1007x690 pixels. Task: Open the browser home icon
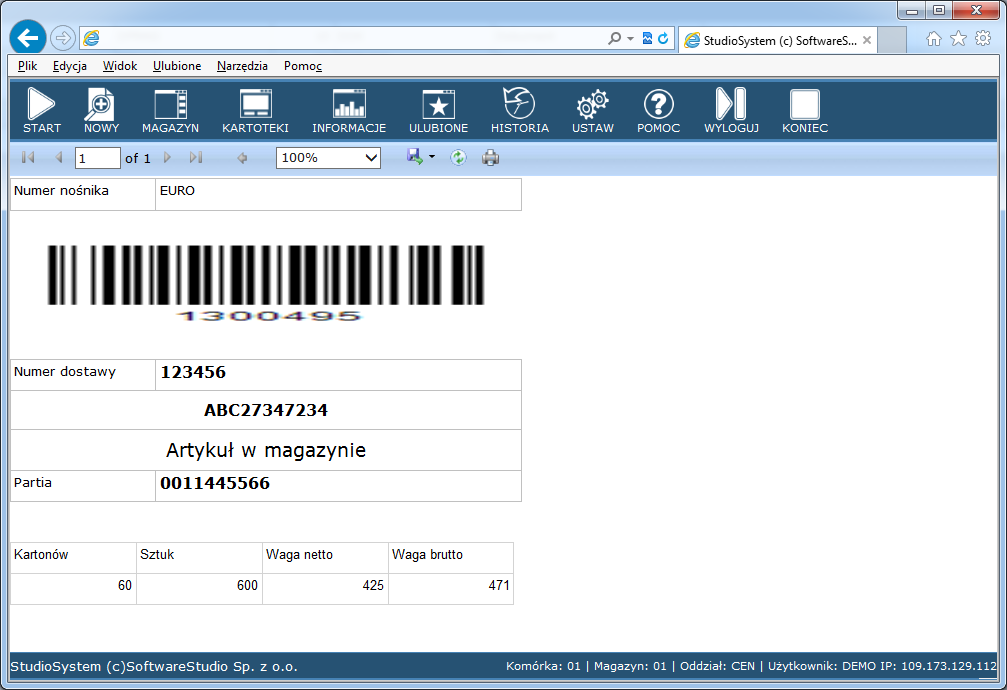coord(934,39)
